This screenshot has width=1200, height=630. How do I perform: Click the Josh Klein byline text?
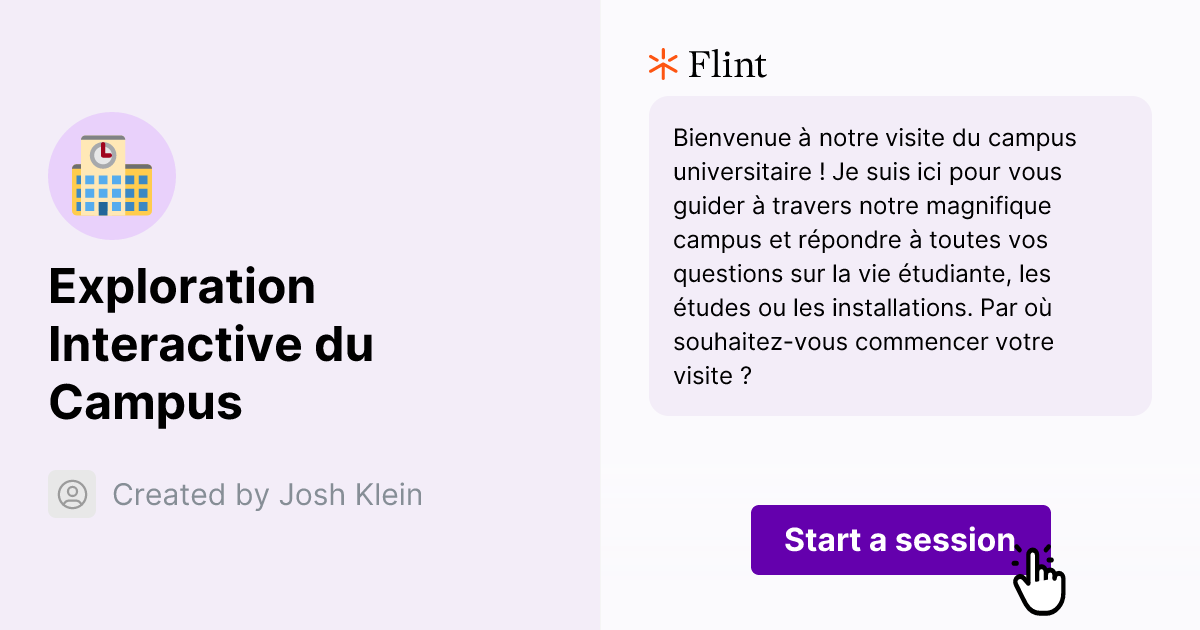(267, 494)
